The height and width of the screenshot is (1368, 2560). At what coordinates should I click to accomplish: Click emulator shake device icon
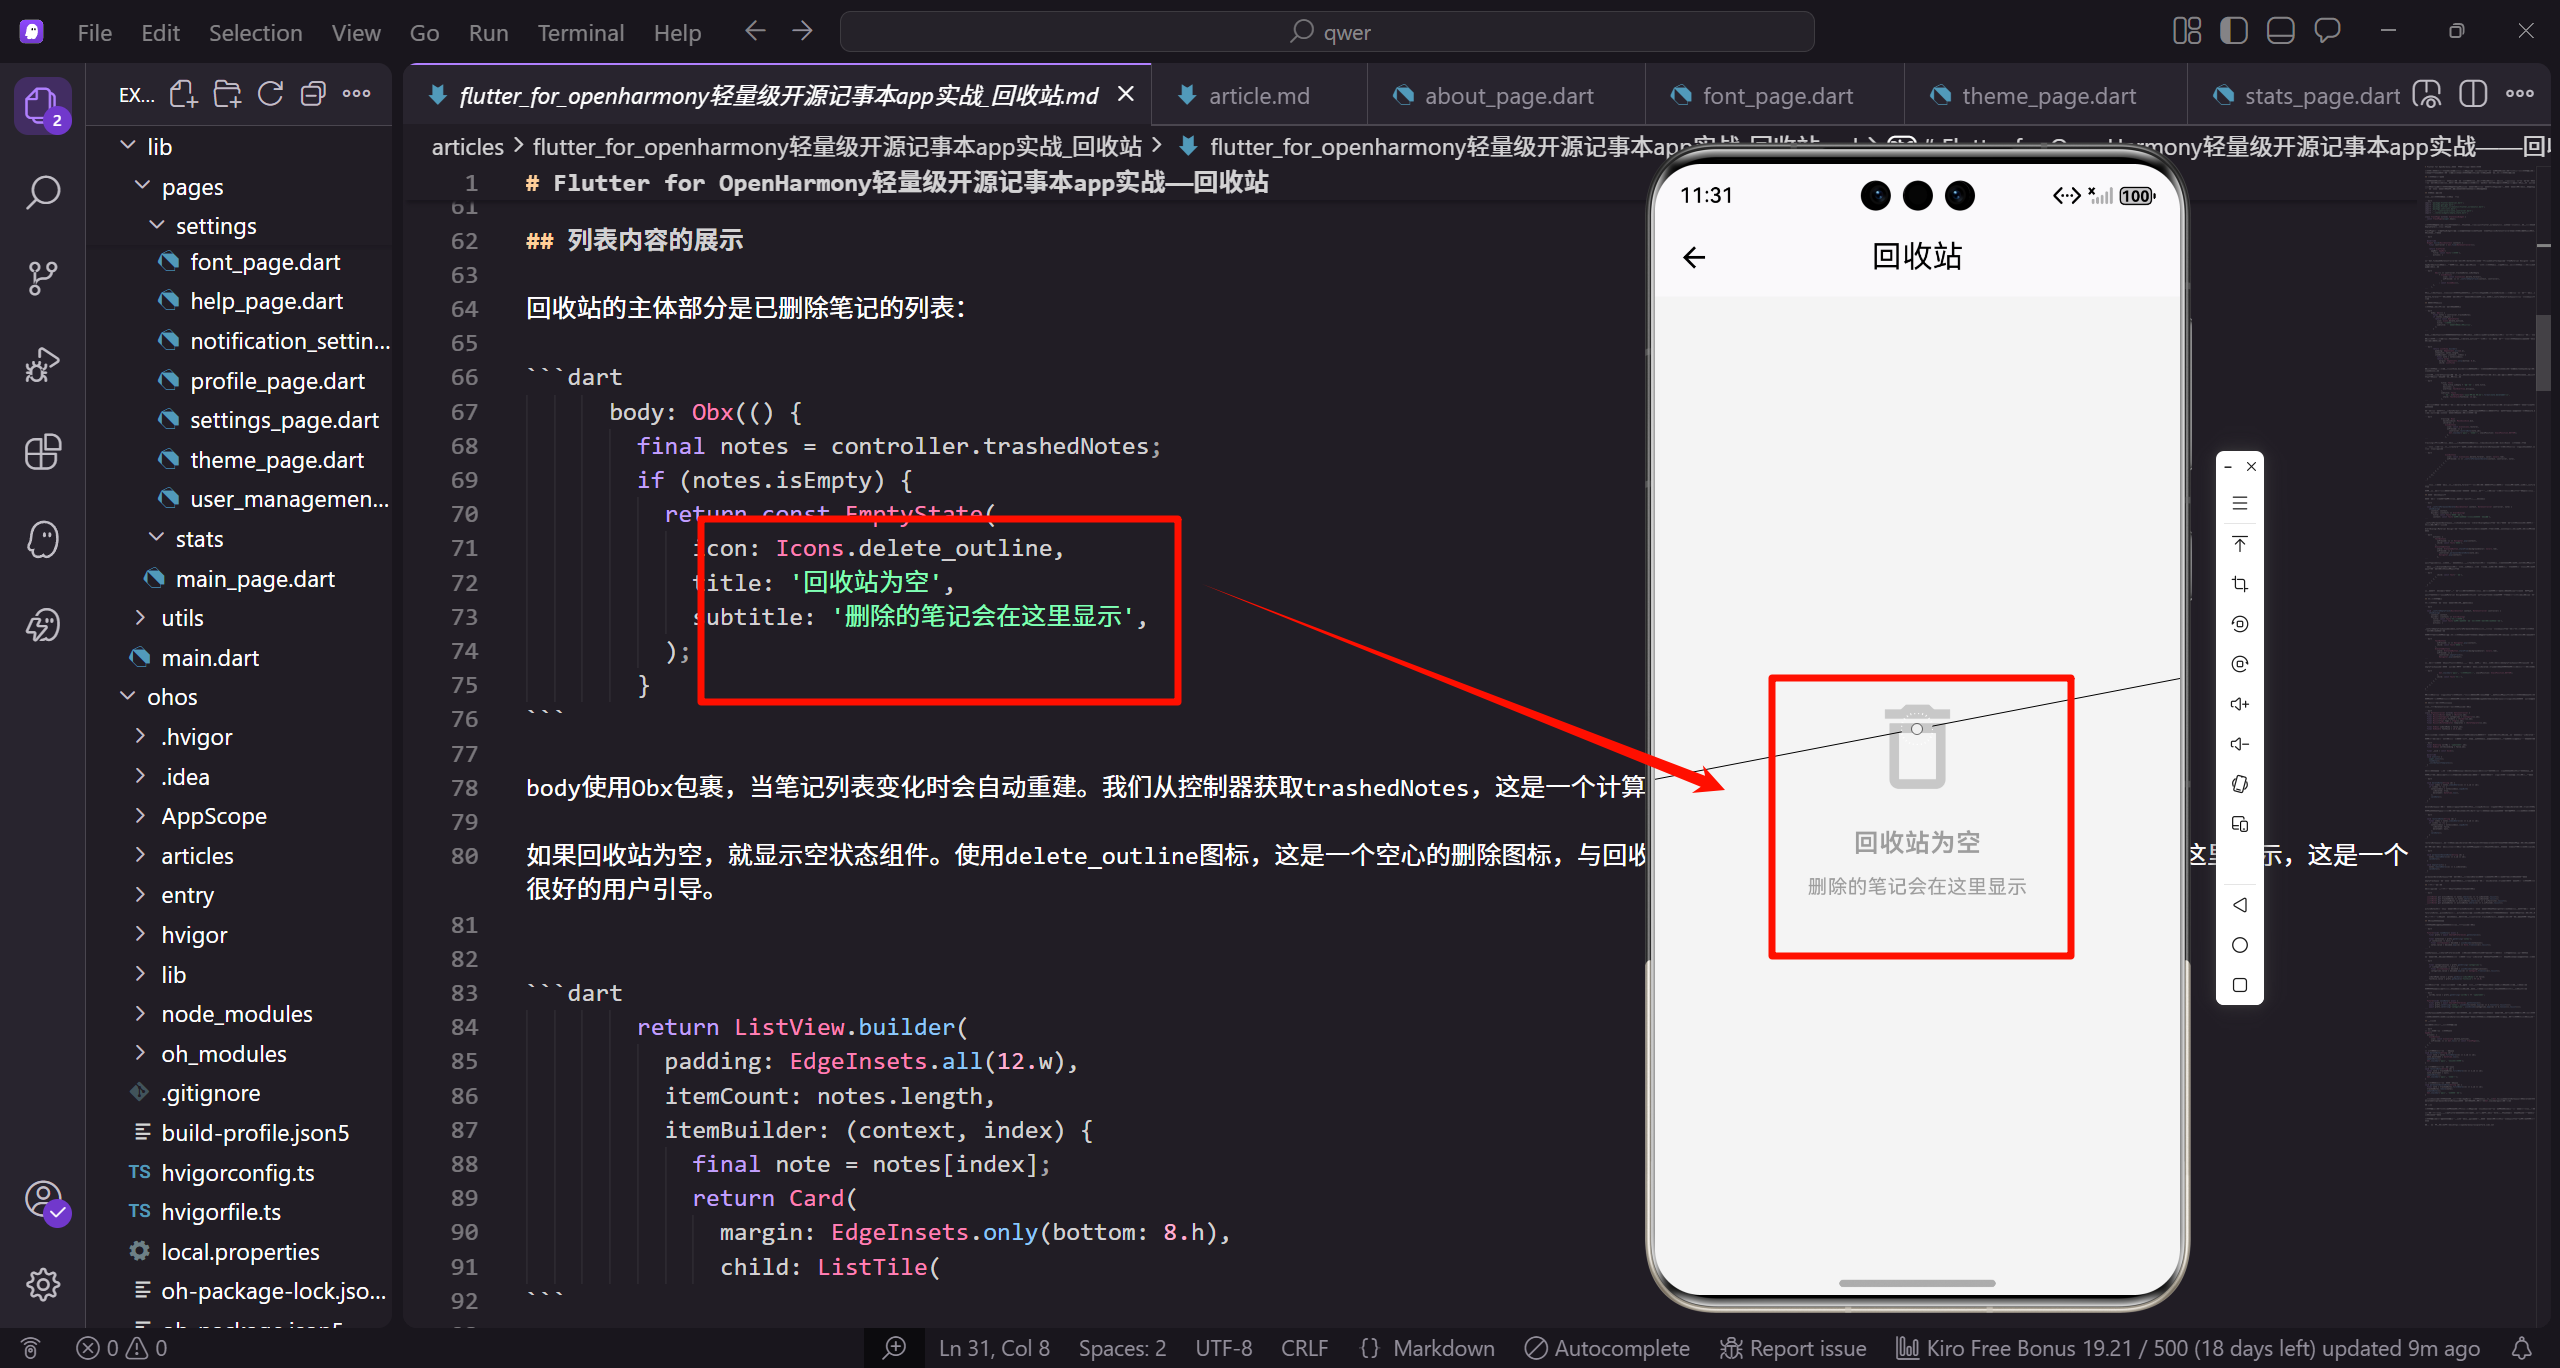2240,784
